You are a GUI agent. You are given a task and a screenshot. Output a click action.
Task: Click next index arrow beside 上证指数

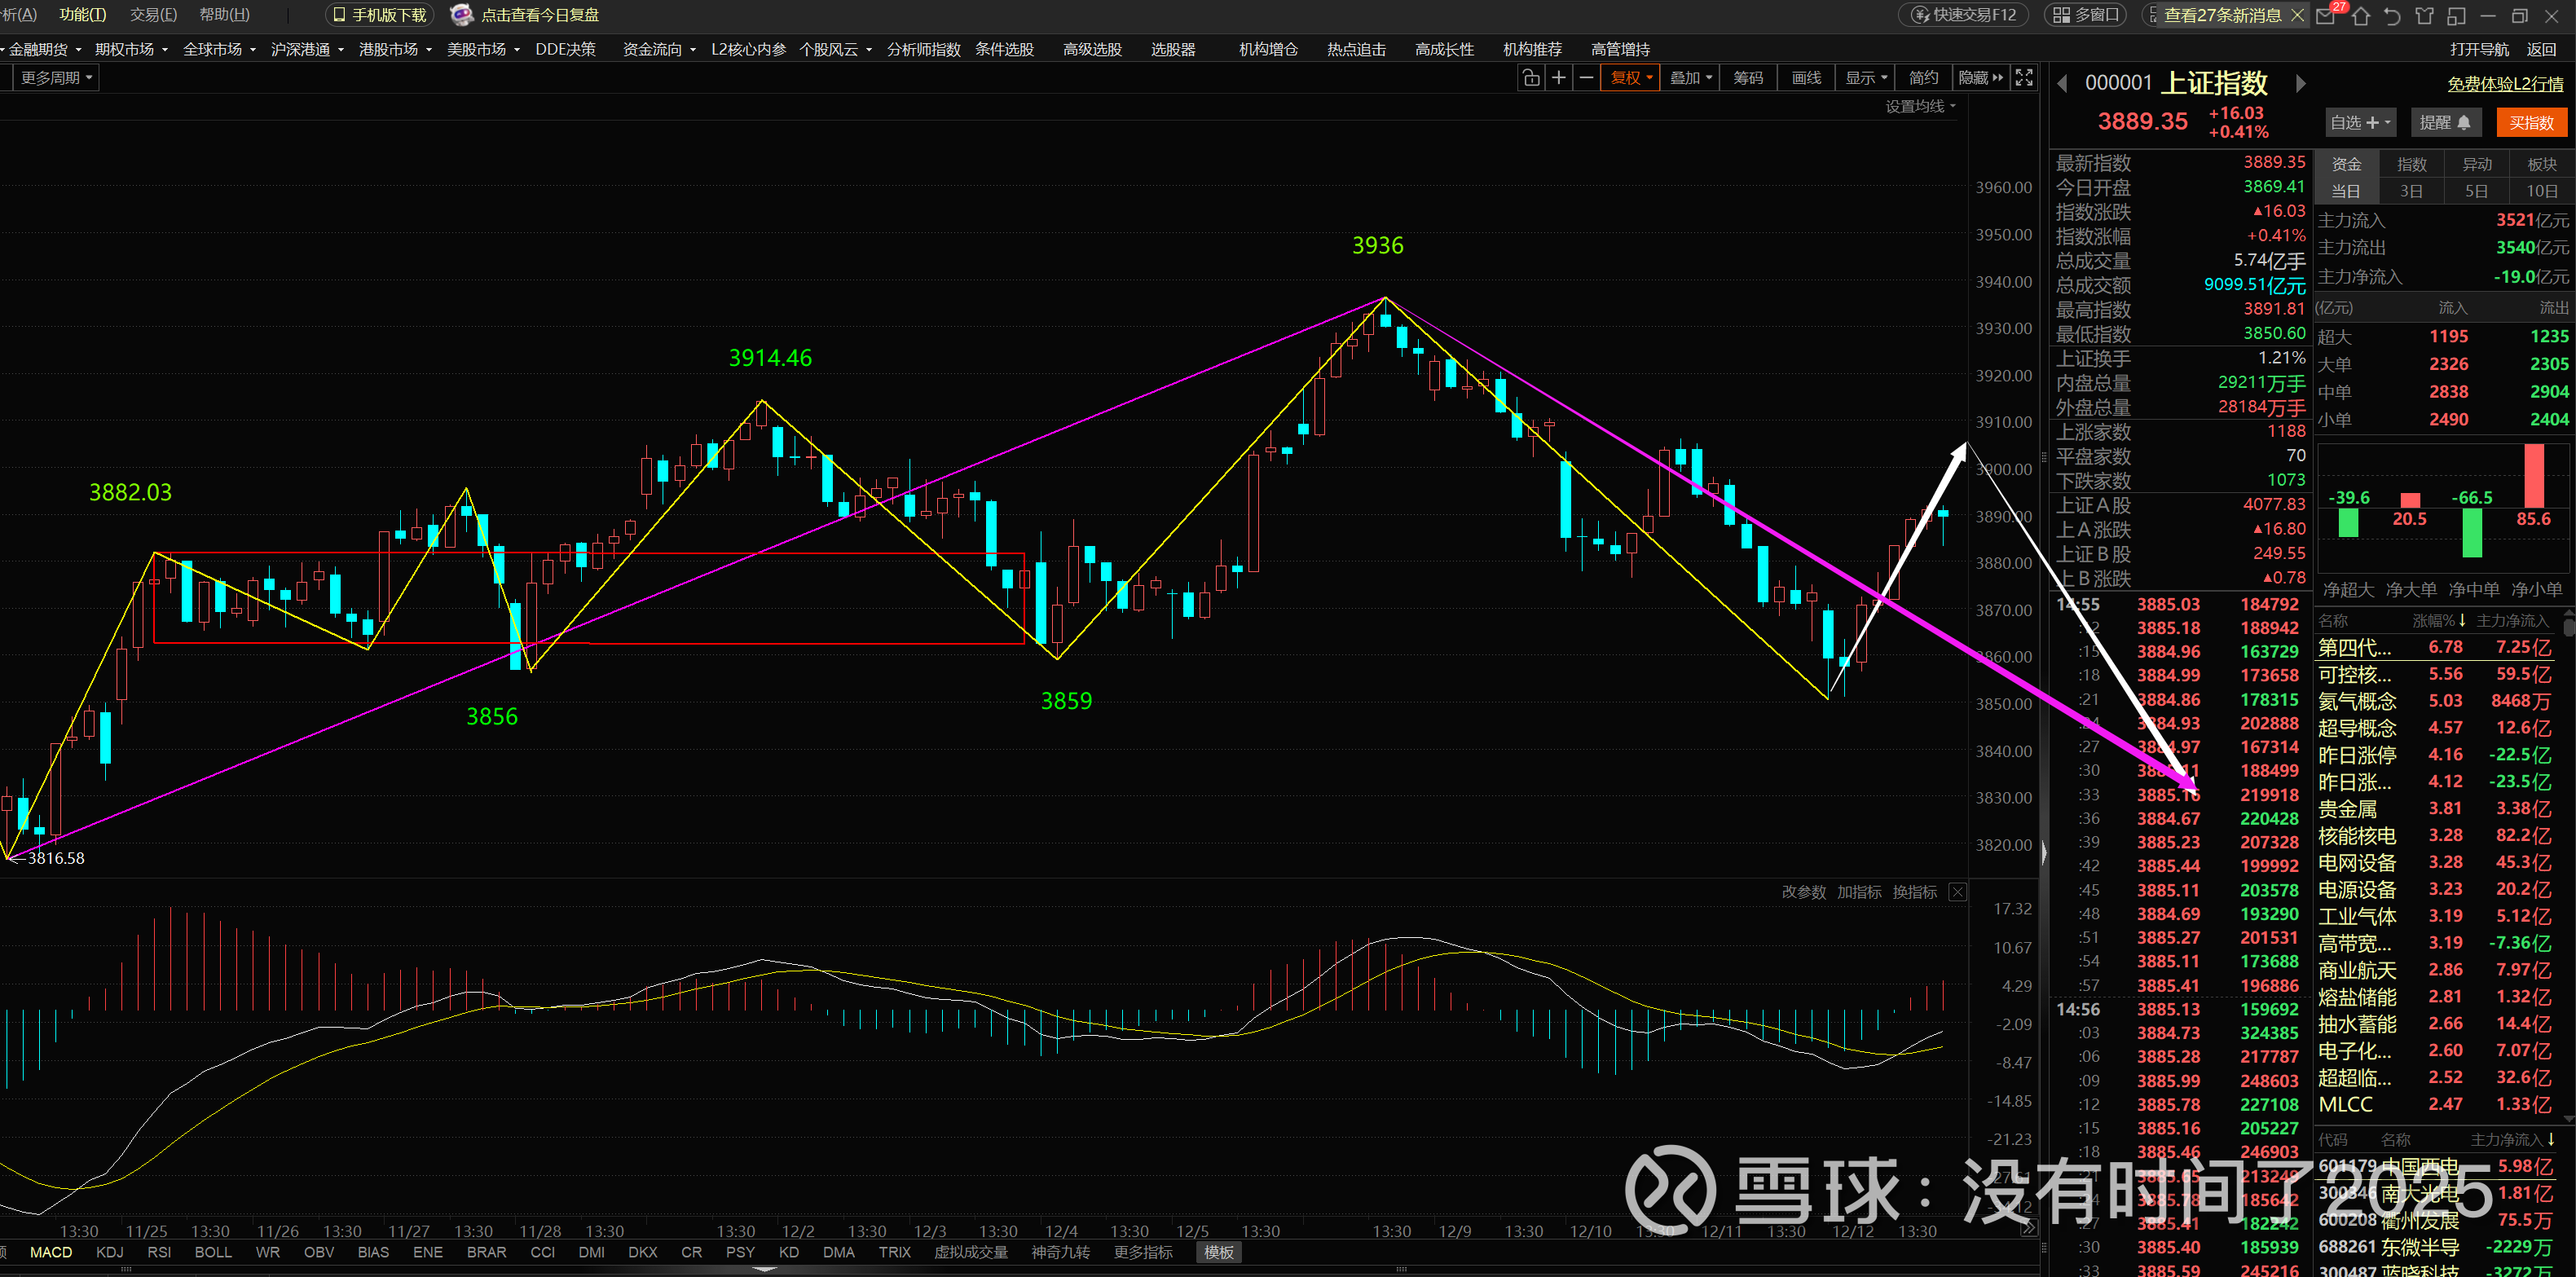2300,84
